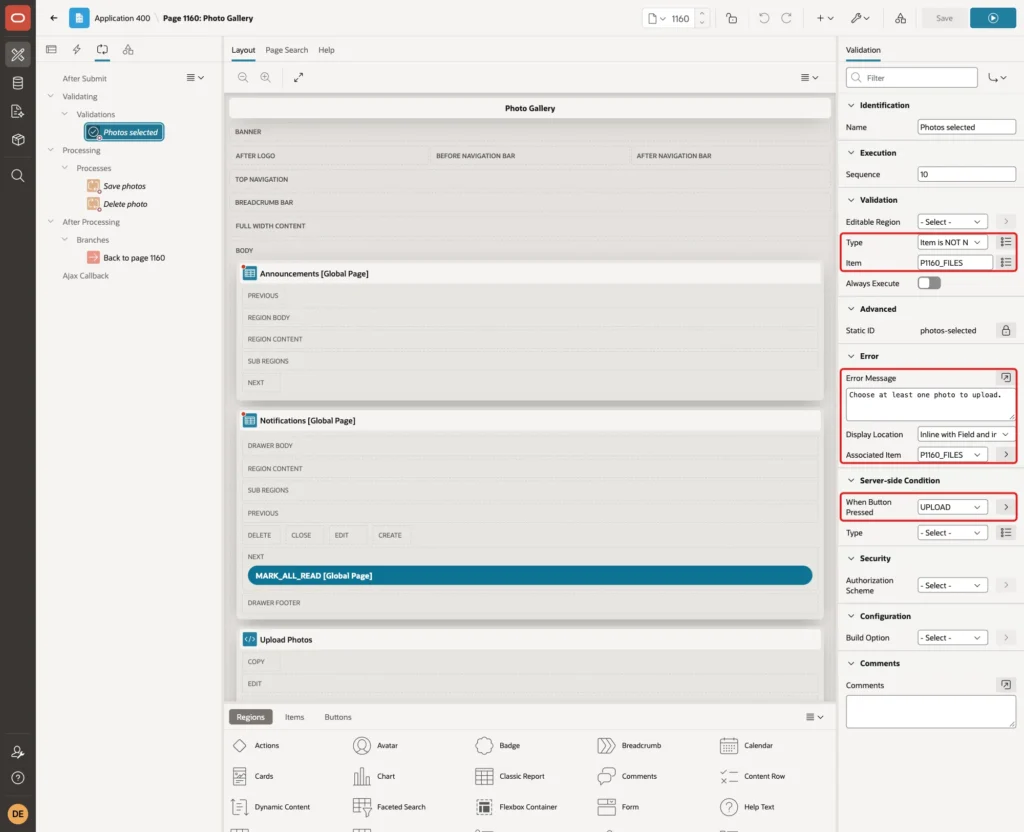Open SQL Workshop database icon in sidebar
Image resolution: width=1024 pixels, height=832 pixels.
click(x=18, y=83)
